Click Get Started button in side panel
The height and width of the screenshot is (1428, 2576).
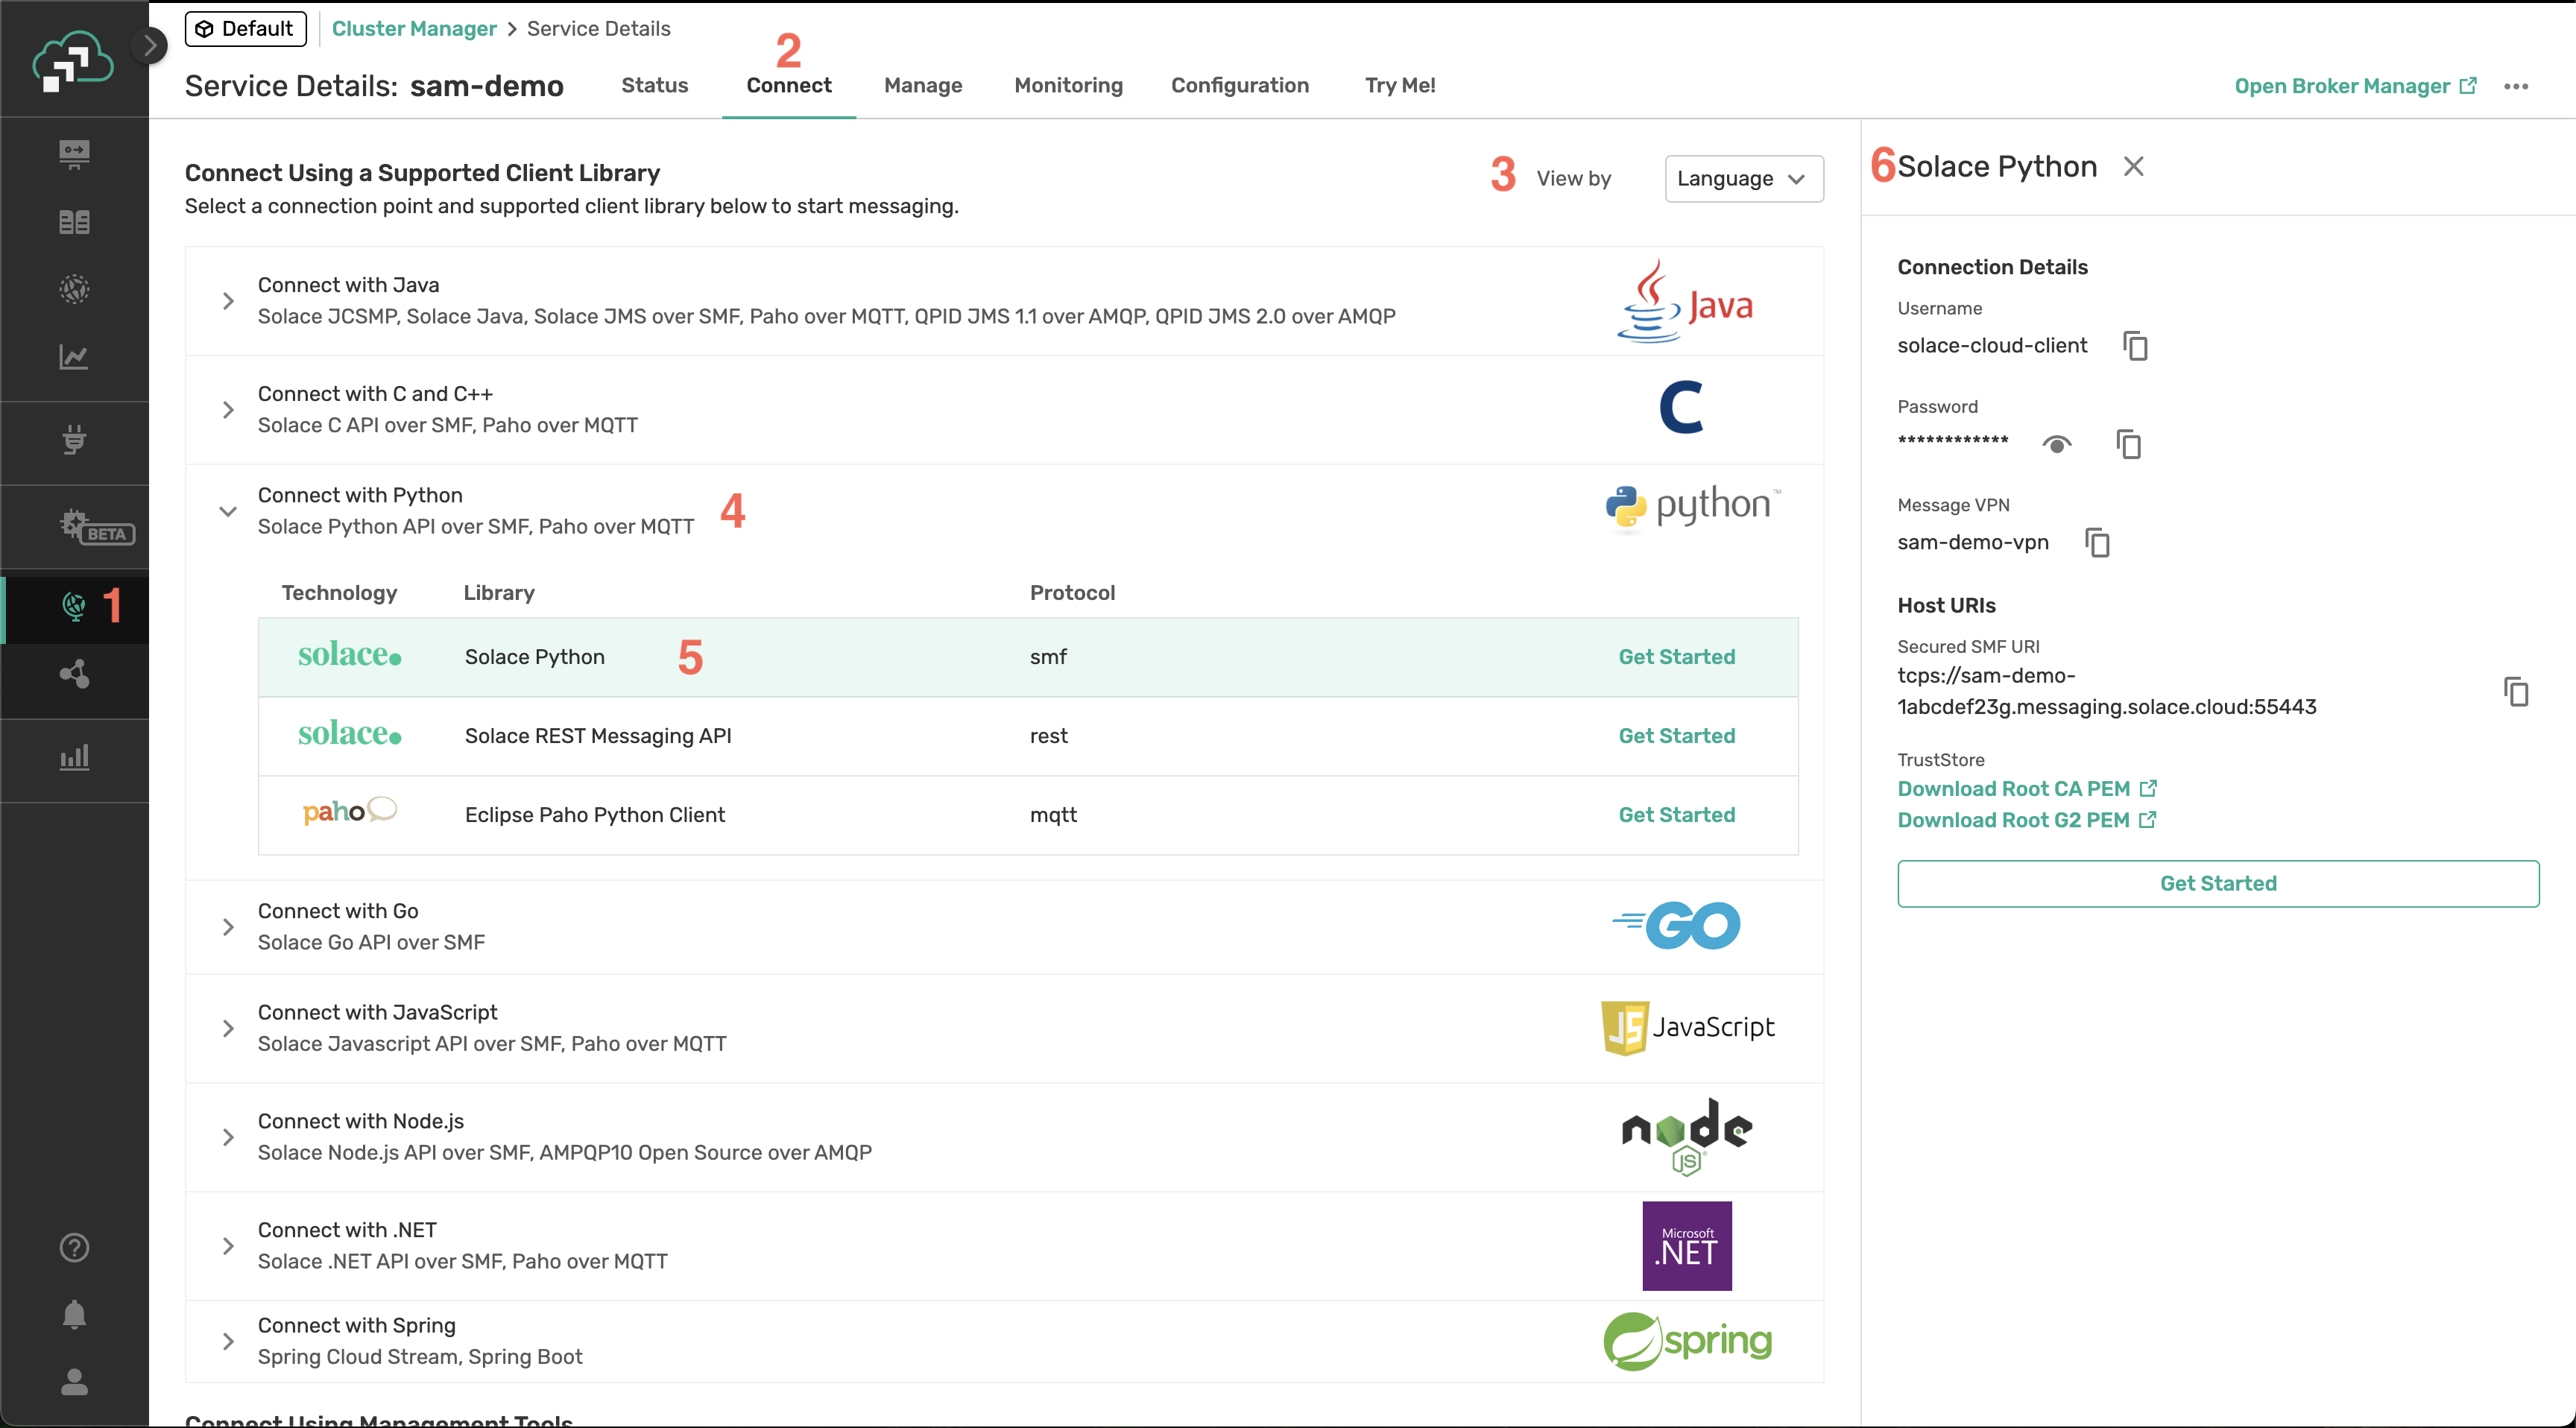(2217, 883)
